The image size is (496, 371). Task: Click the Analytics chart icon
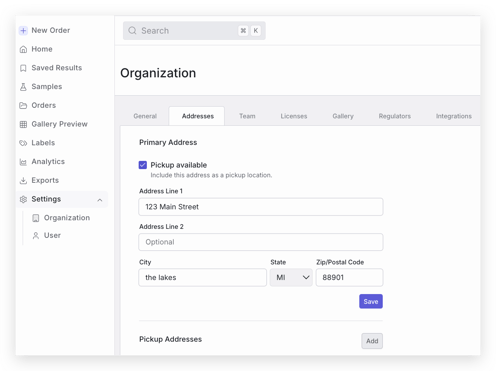(x=23, y=162)
